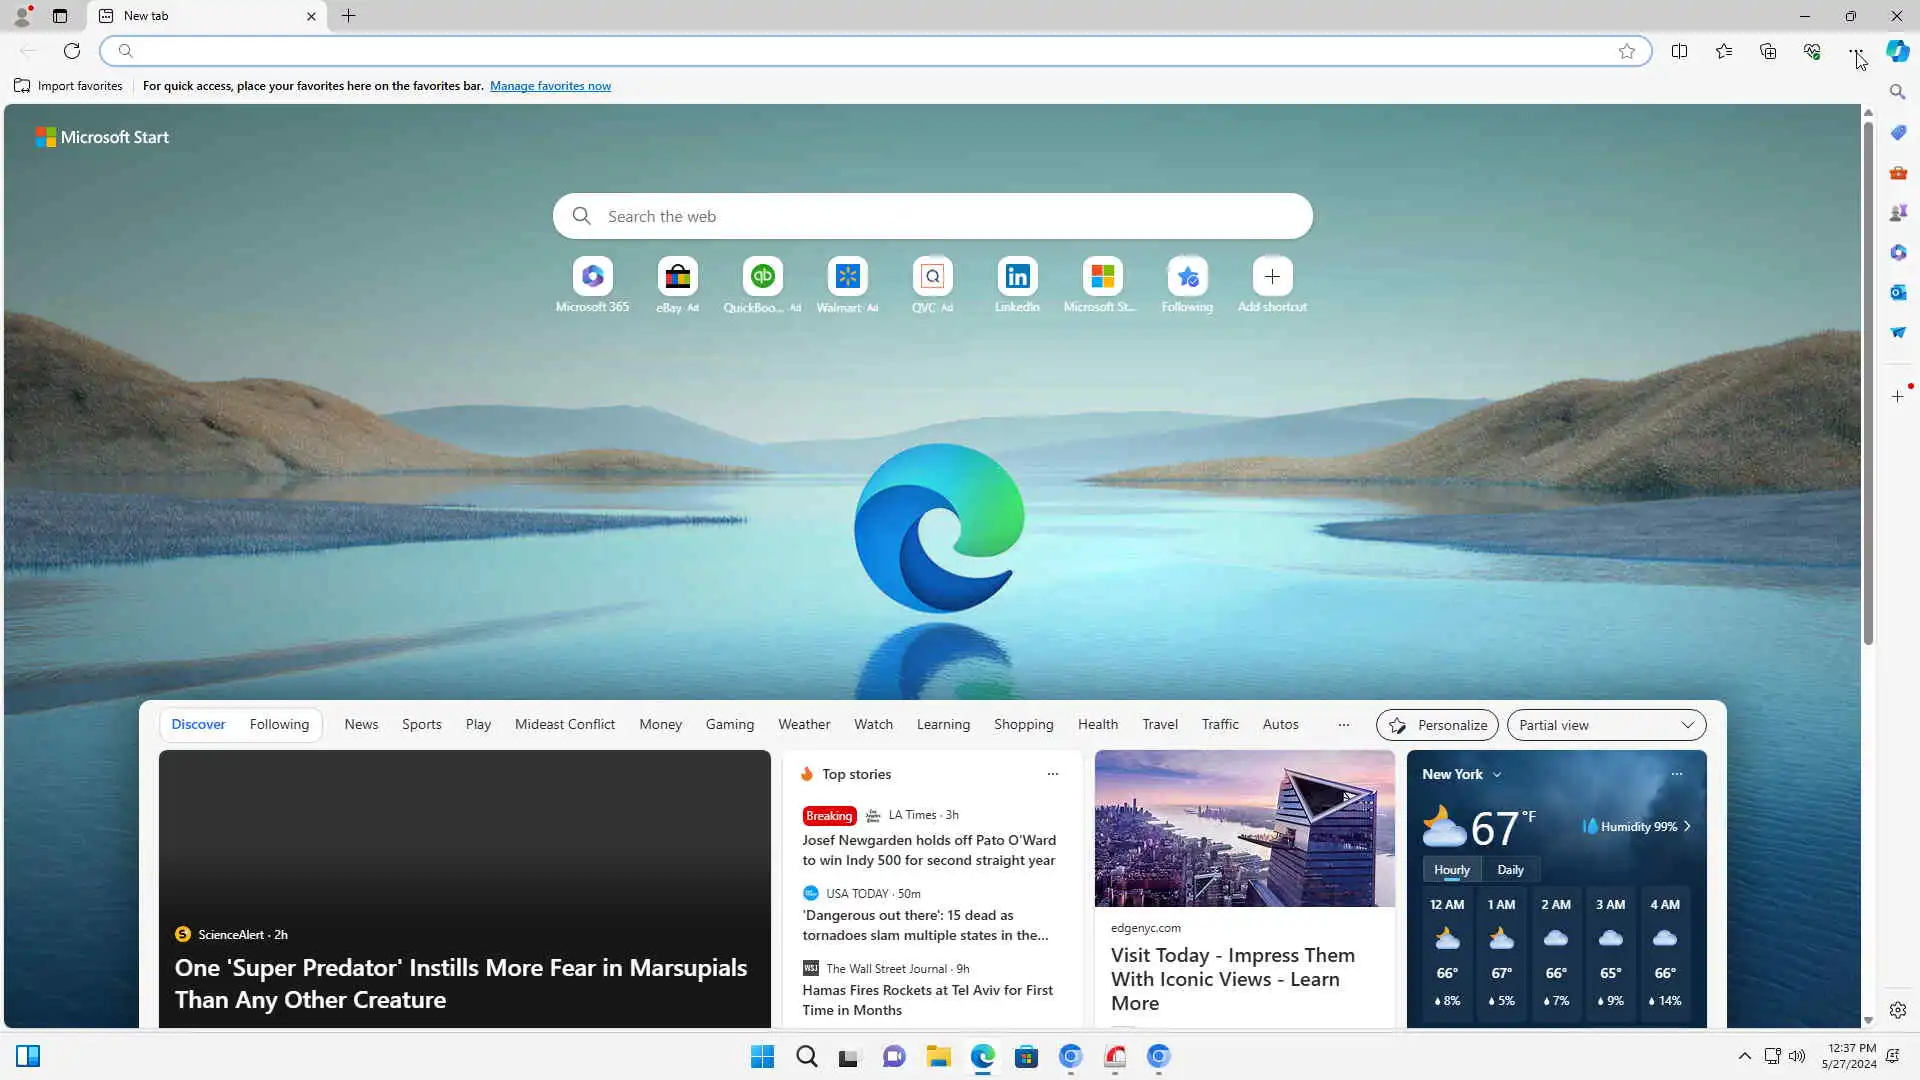Click the Split screen toolbar icon

pos(1679,51)
